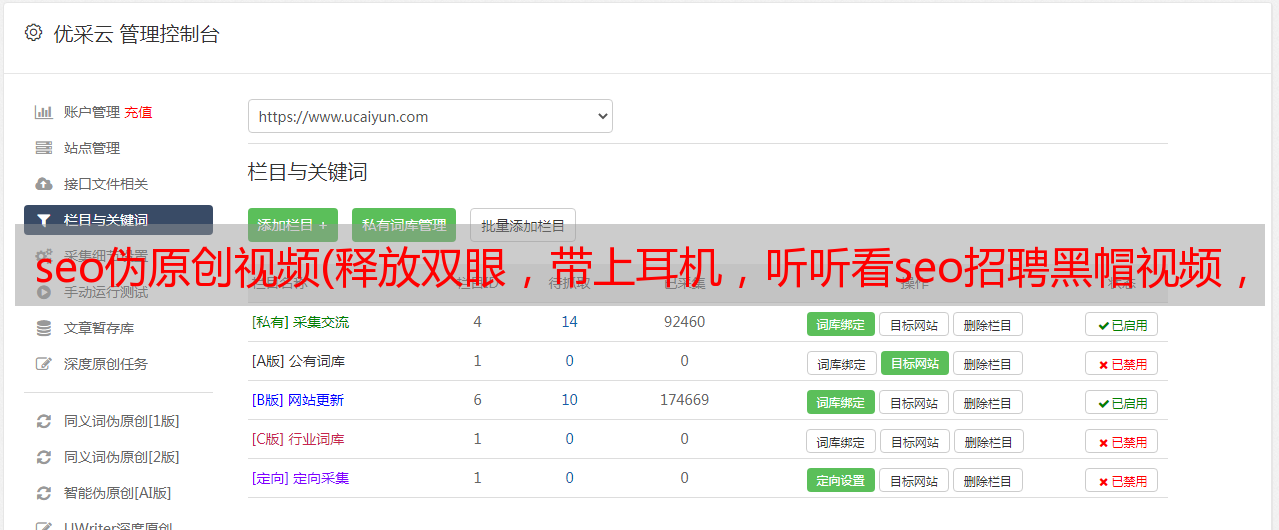1279x530 pixels.
Task: Toggle 已启用 status for 采集交流
Action: (x=1121, y=324)
